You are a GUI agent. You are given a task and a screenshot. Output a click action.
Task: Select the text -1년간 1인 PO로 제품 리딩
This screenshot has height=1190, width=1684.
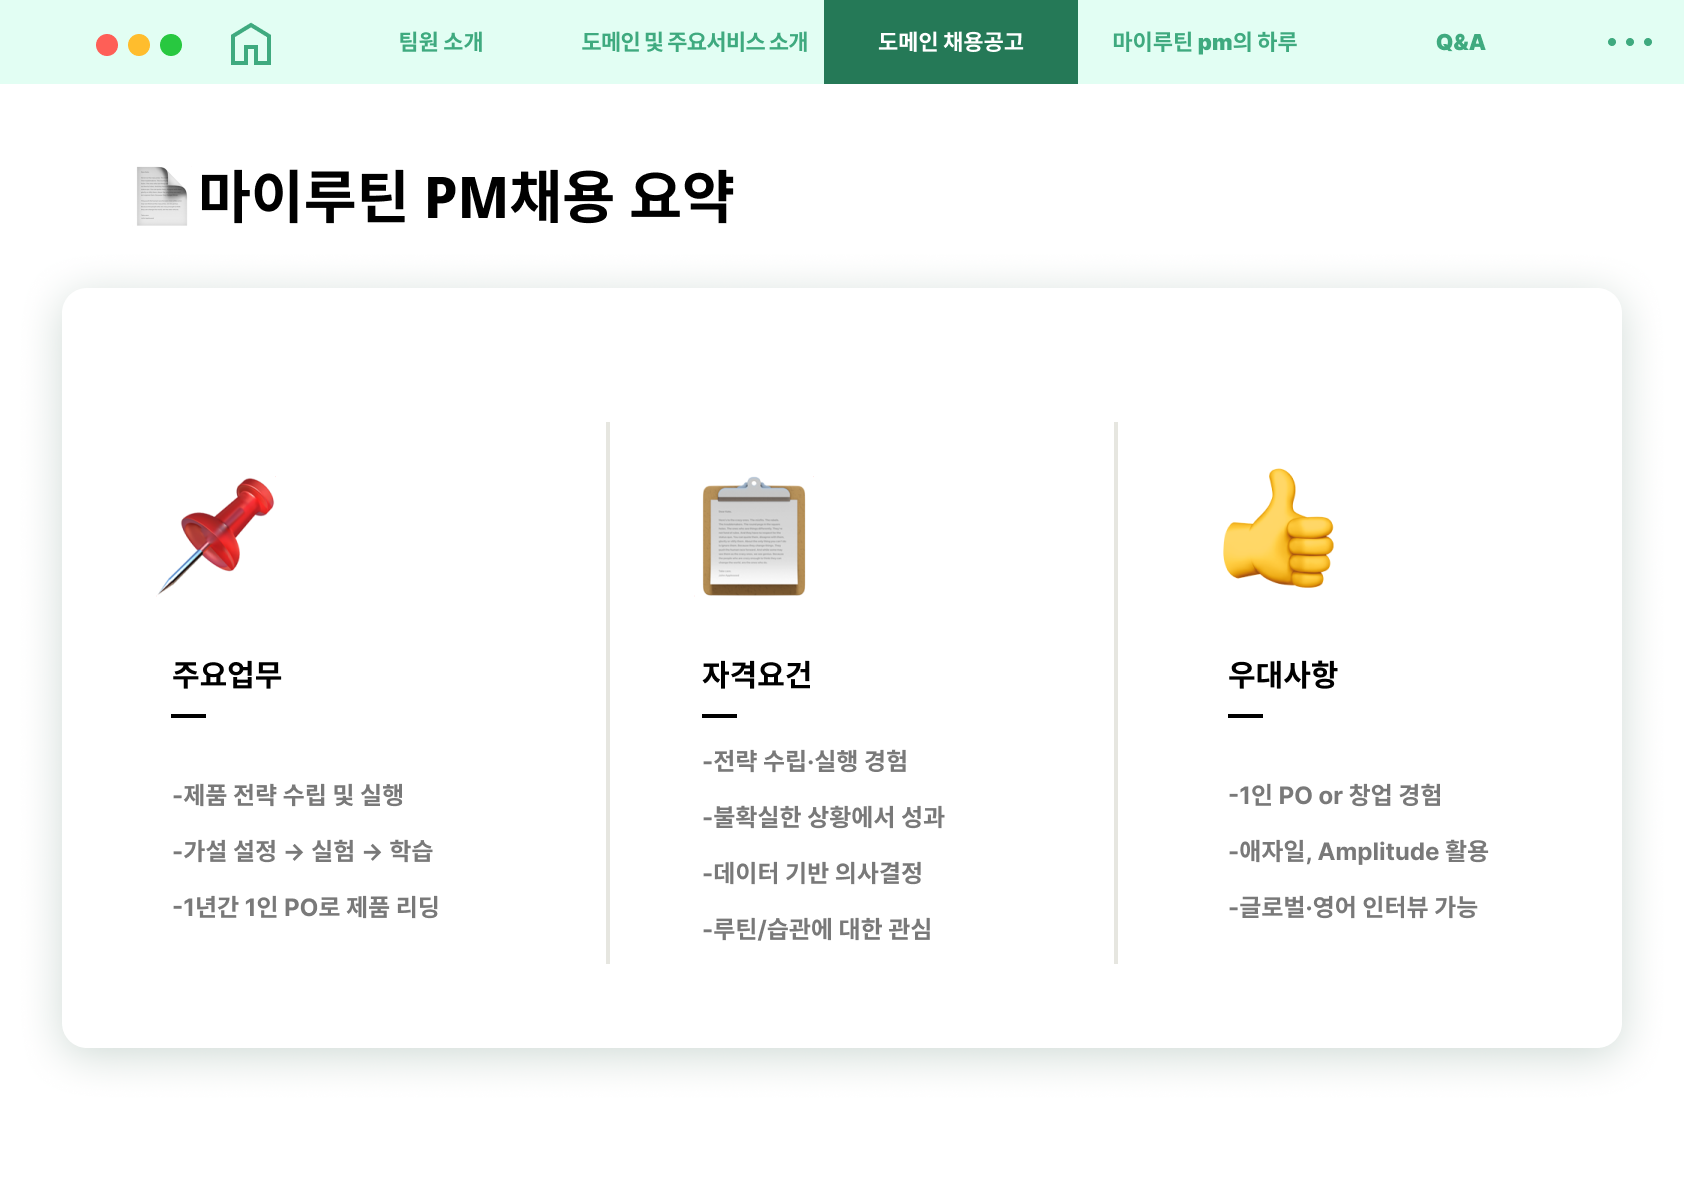[306, 907]
